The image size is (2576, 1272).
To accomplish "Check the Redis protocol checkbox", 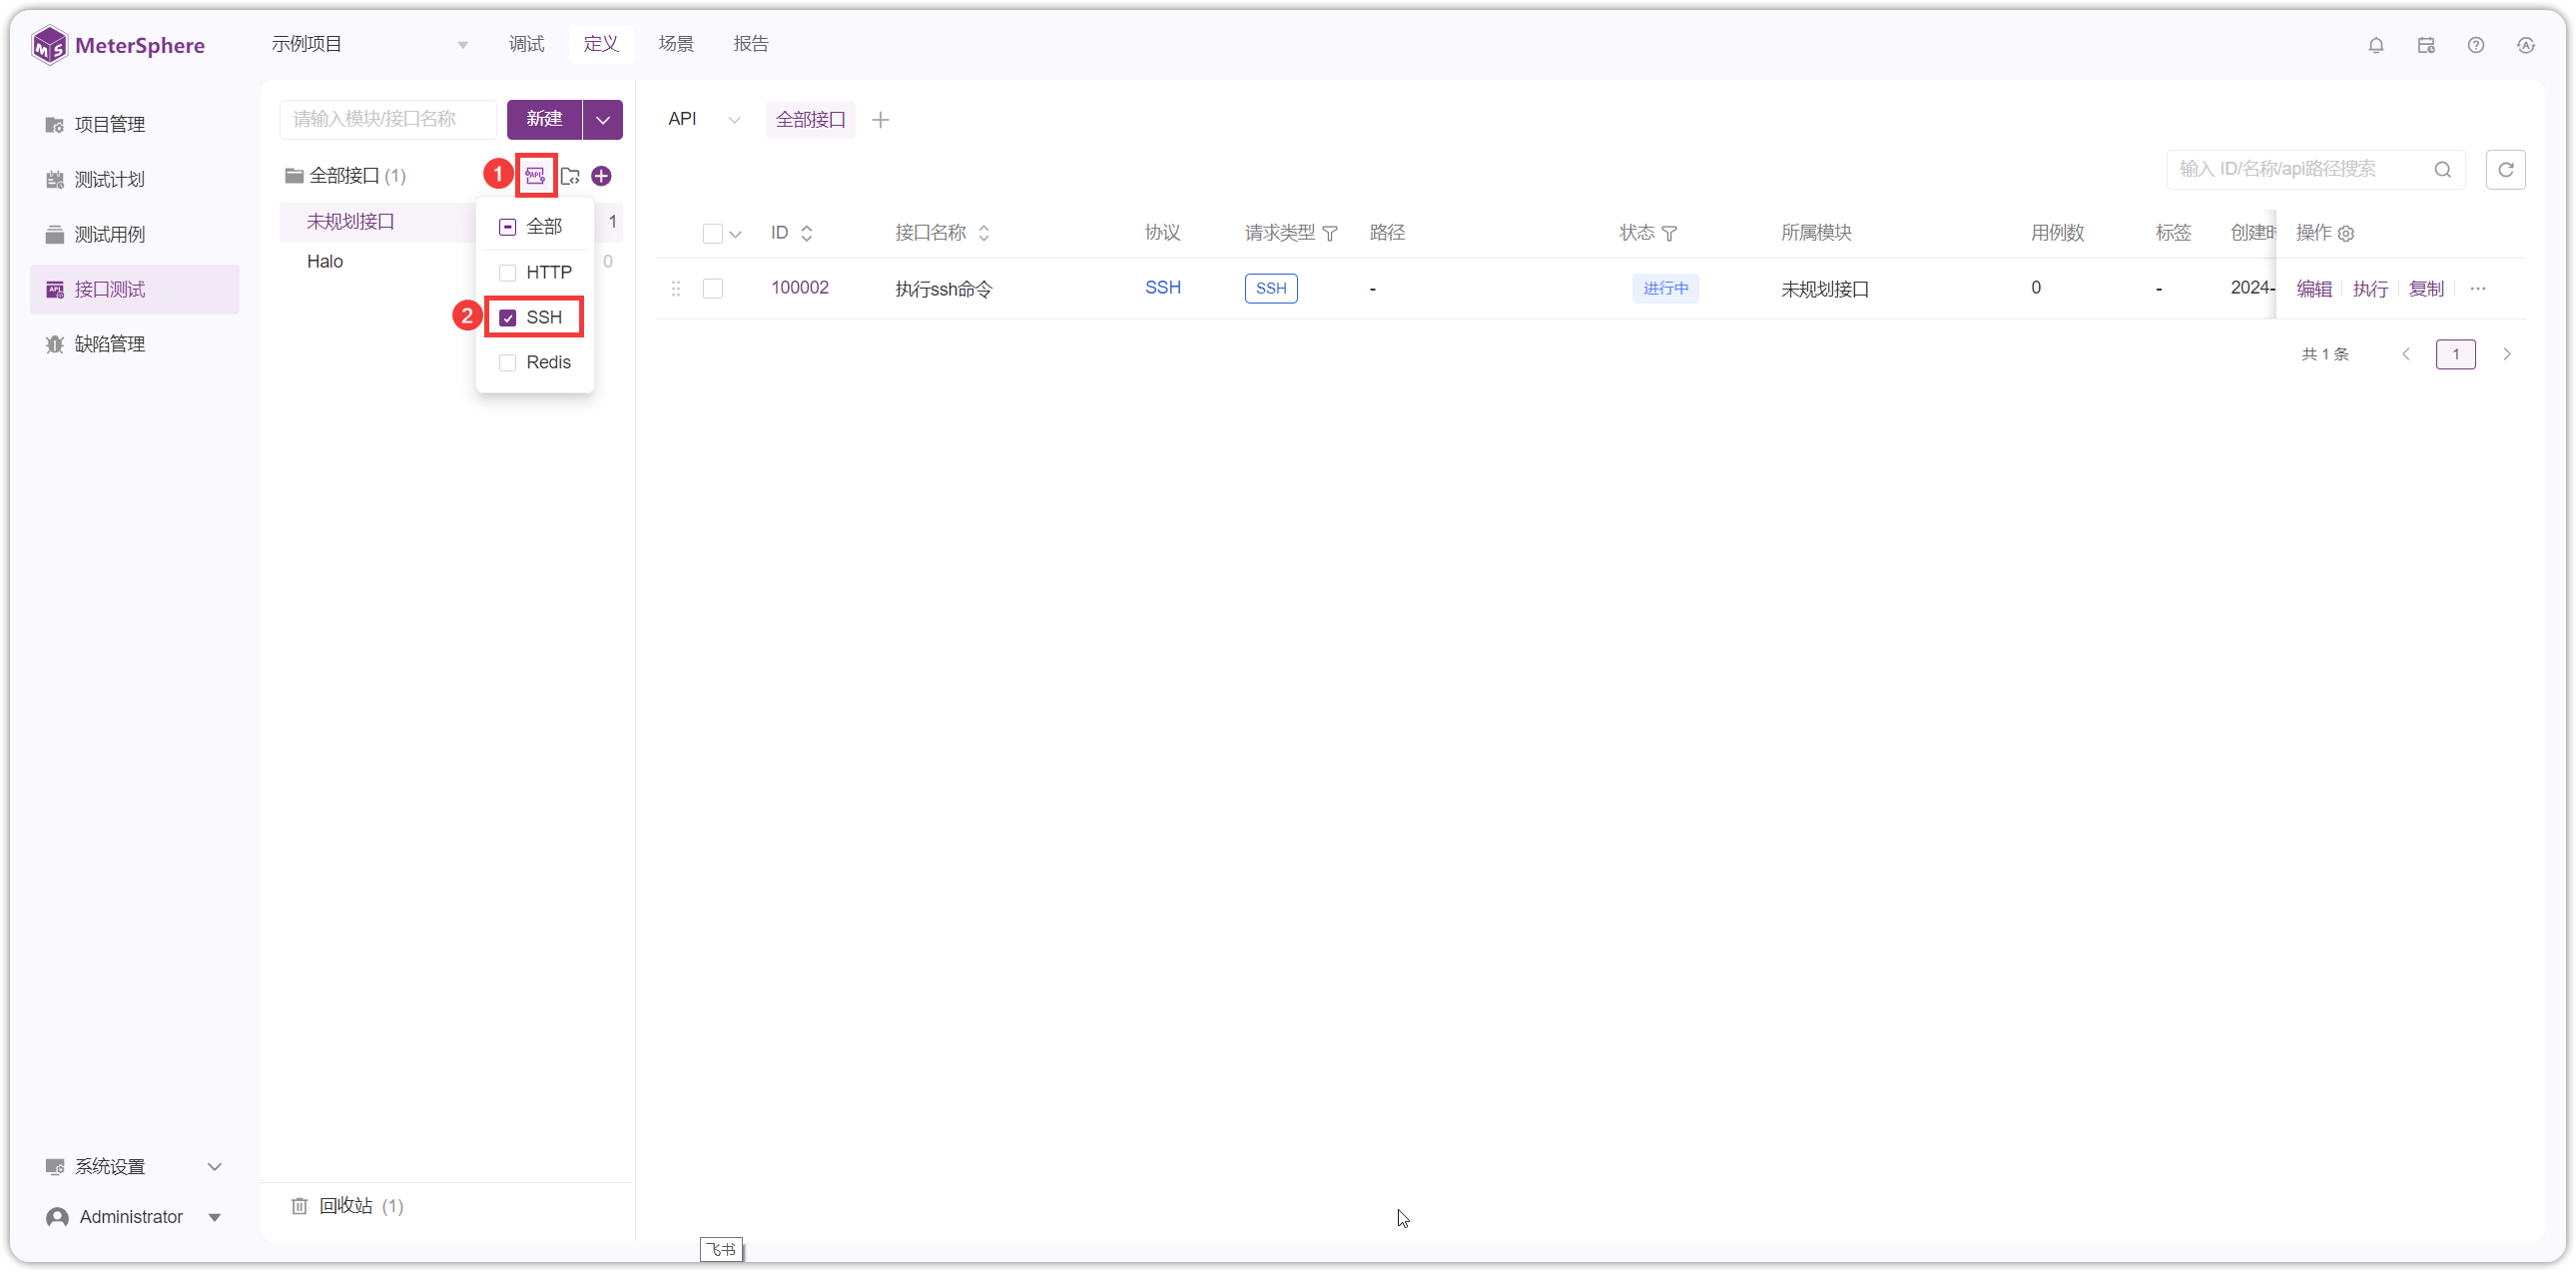I will [508, 362].
